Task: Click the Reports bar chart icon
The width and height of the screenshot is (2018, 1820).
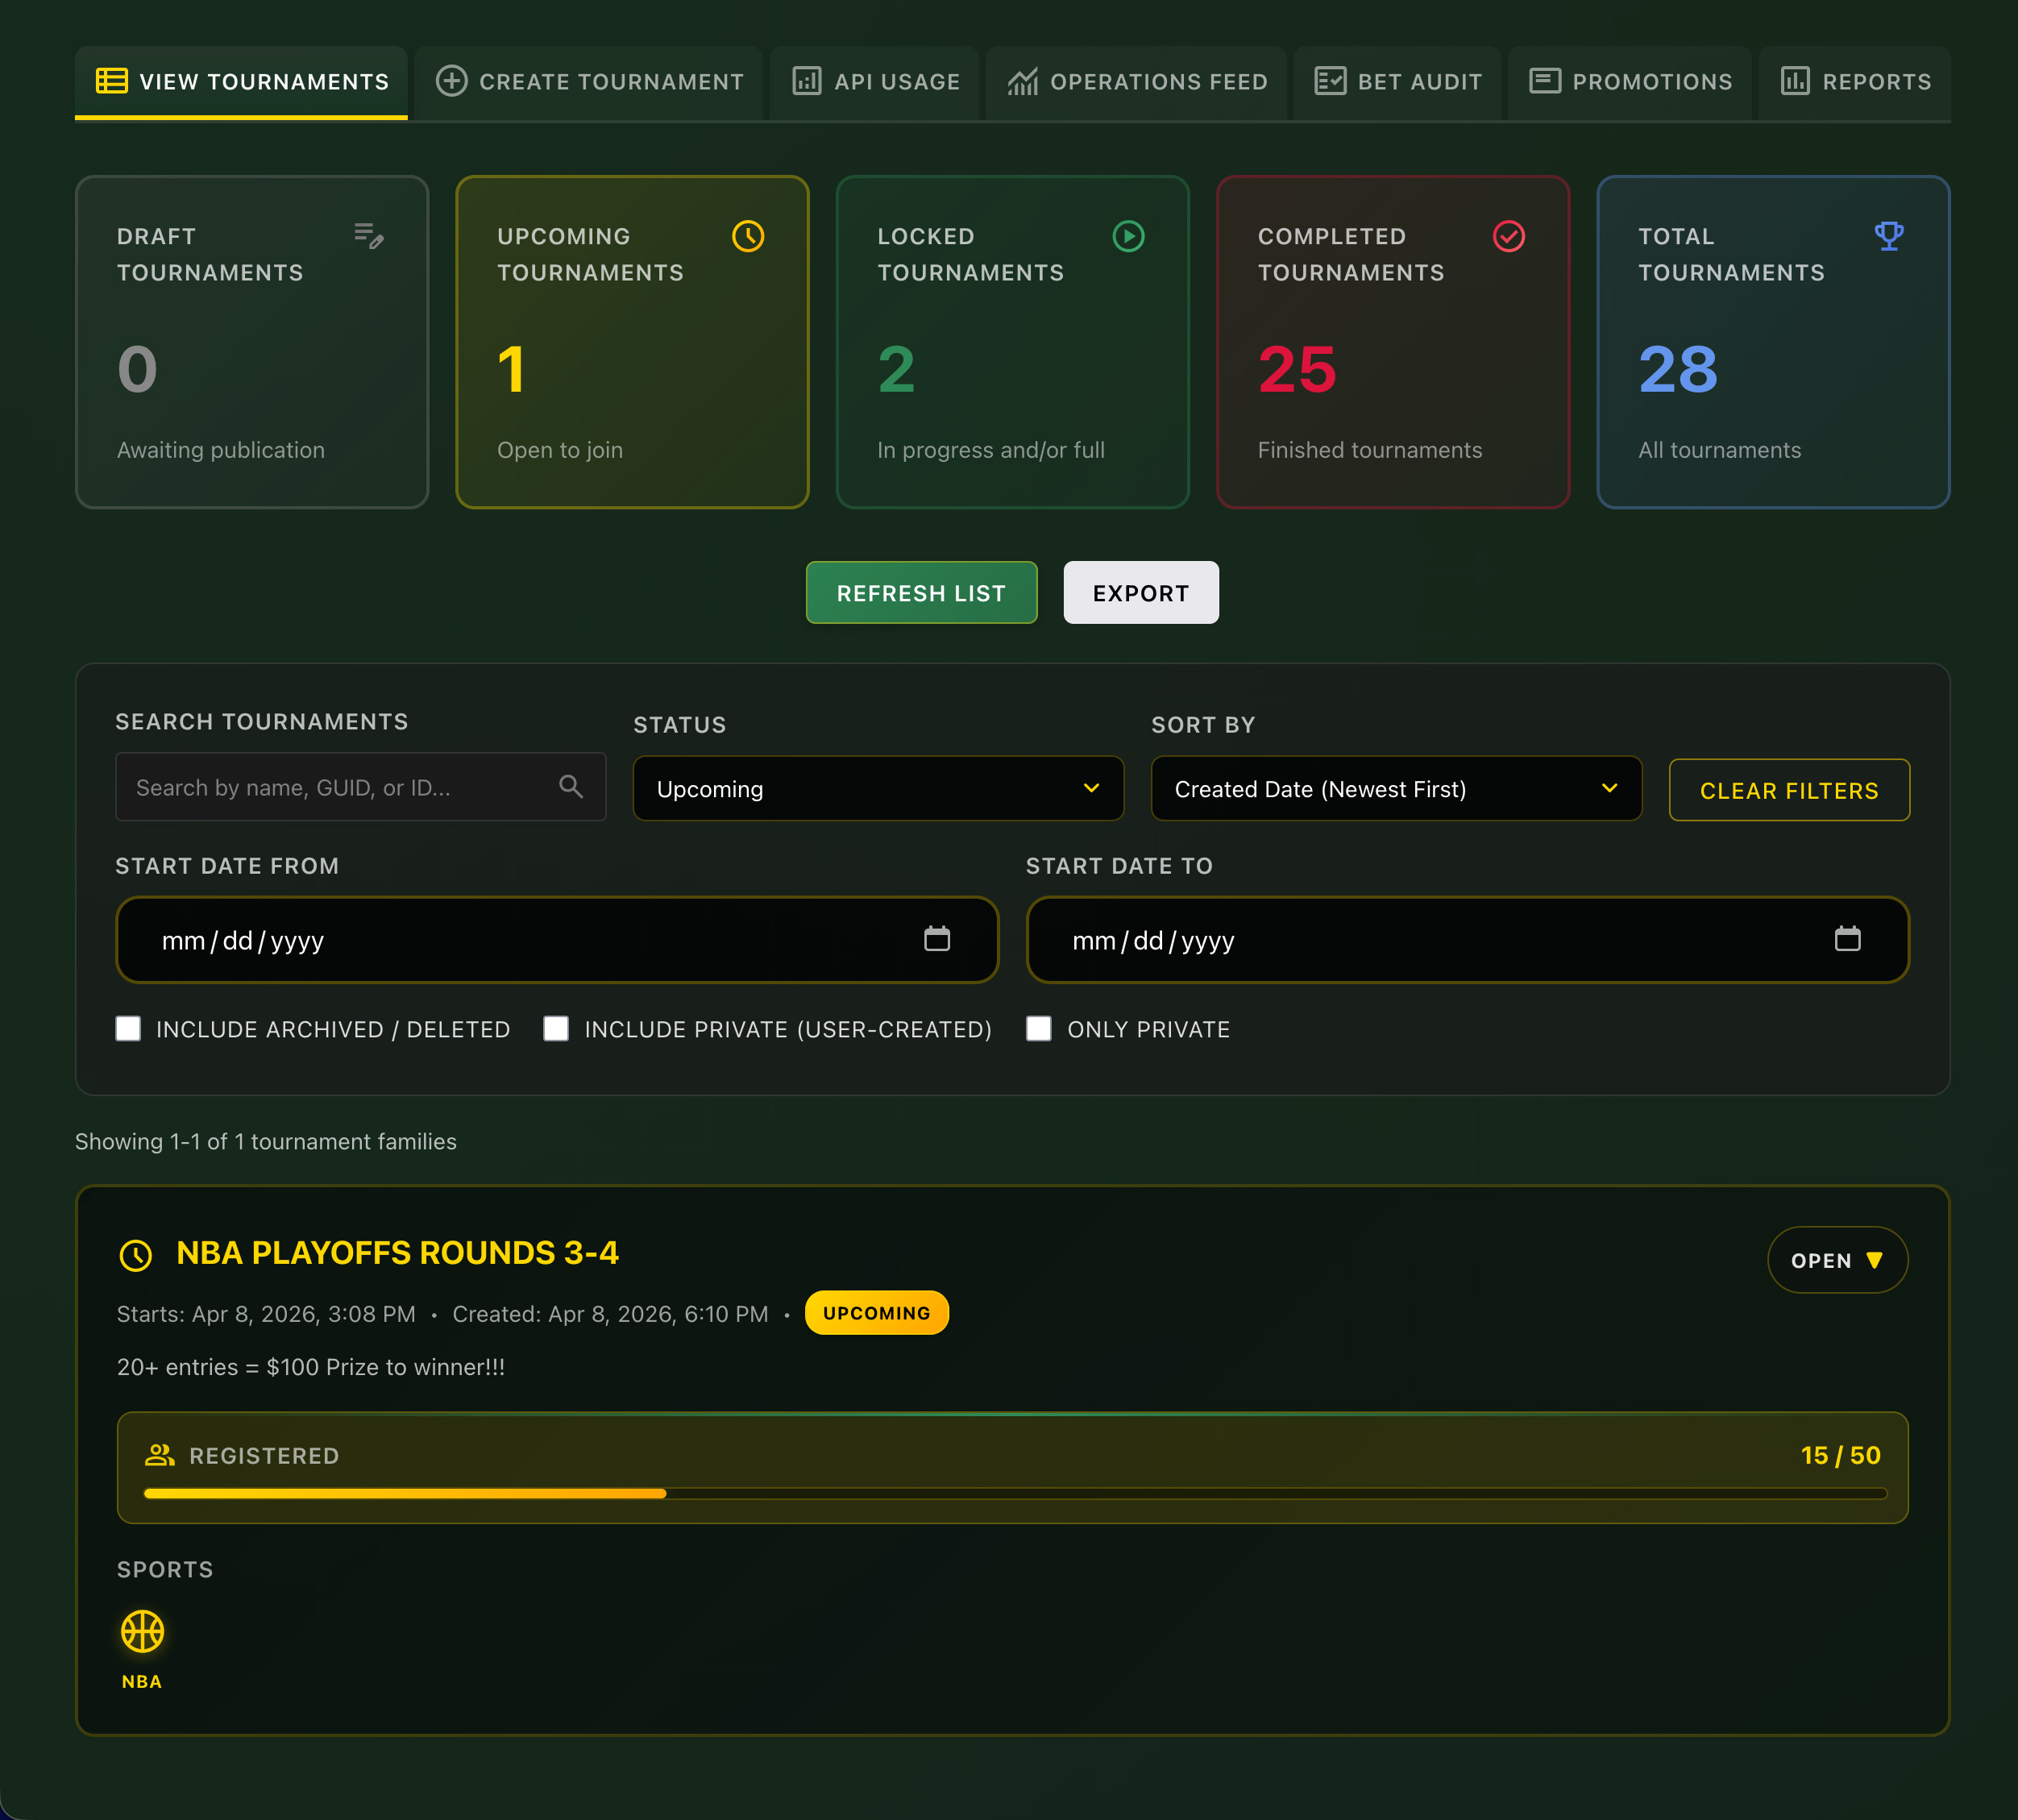Action: coord(1795,81)
